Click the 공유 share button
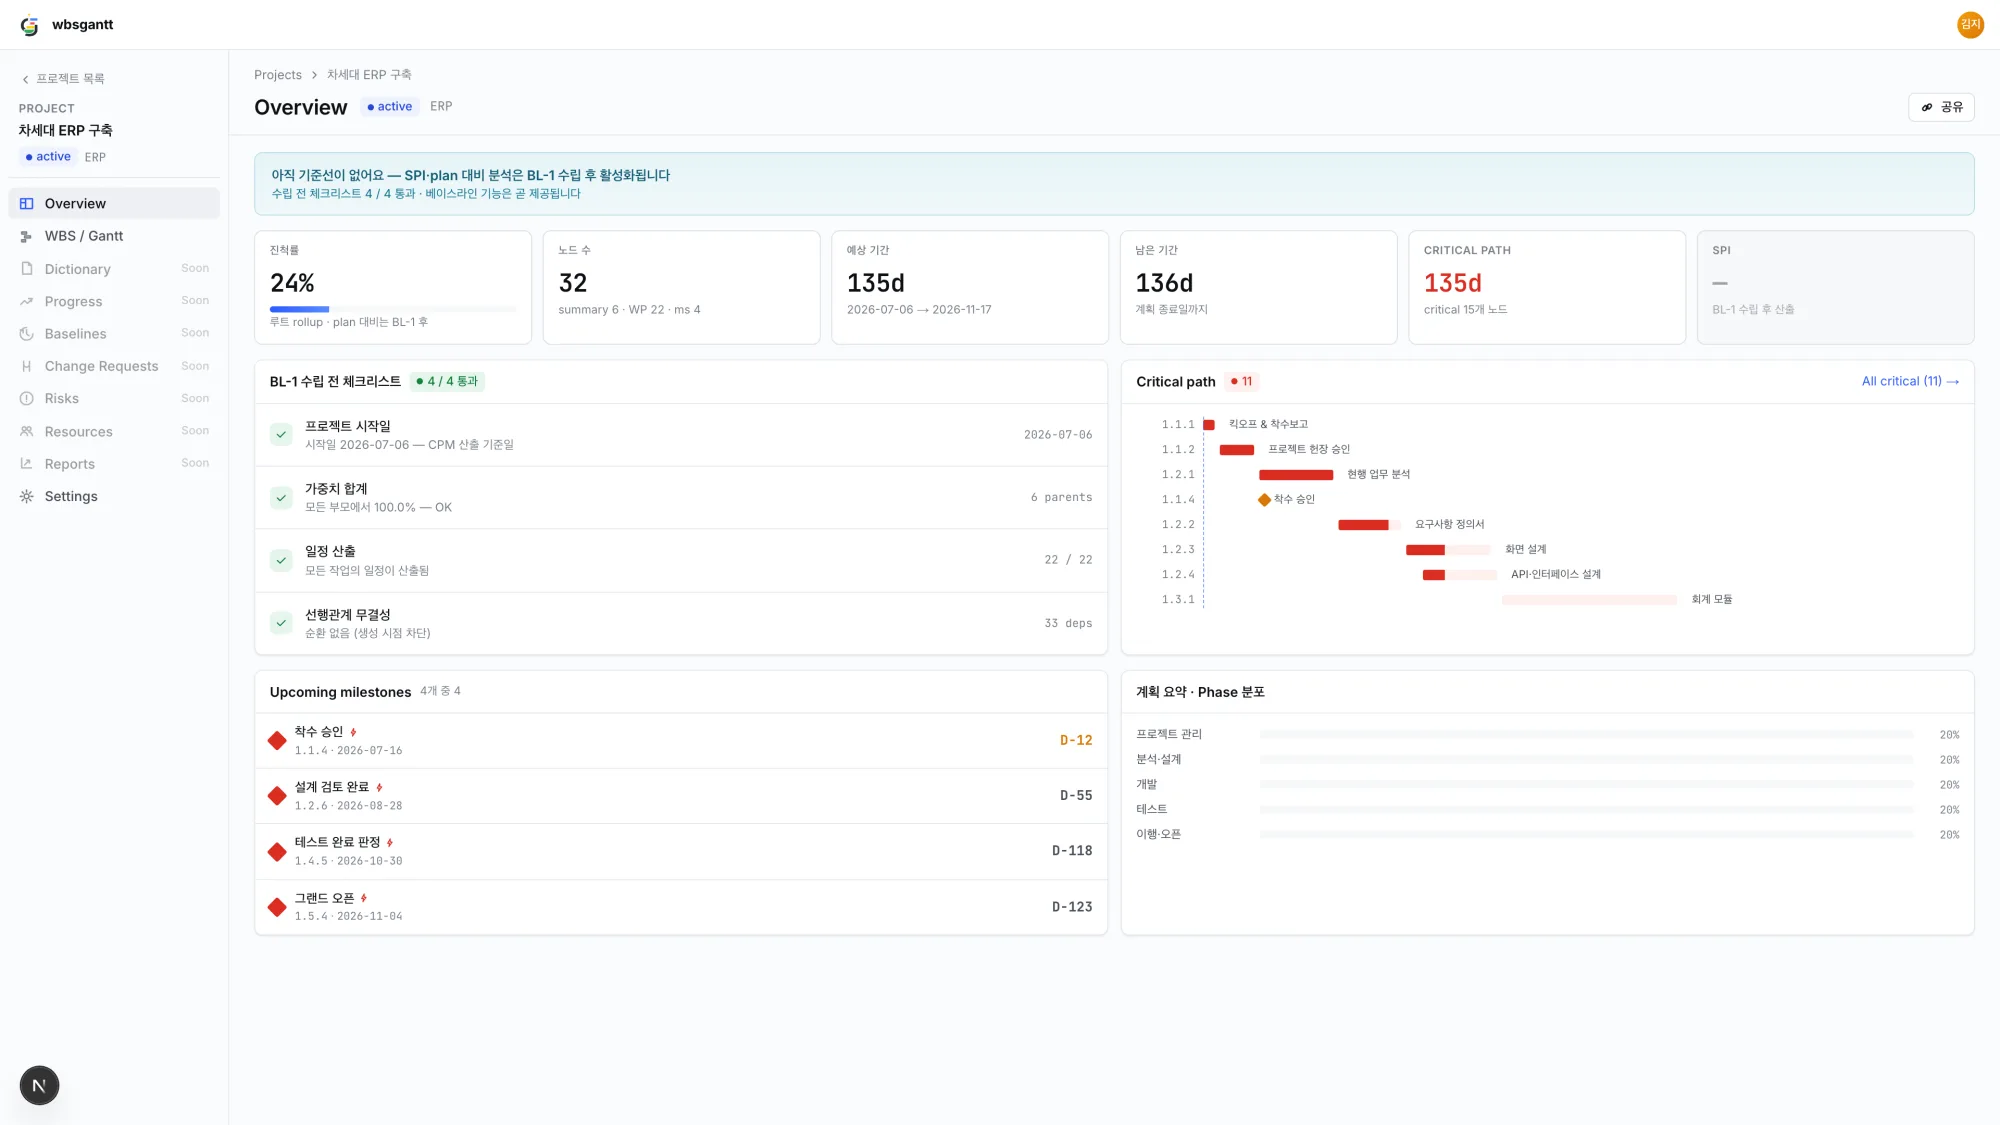The image size is (2000, 1125). (x=1941, y=107)
